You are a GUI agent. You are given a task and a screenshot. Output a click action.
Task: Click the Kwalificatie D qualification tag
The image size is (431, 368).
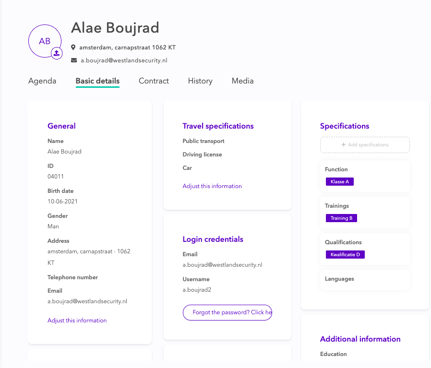tap(345, 255)
